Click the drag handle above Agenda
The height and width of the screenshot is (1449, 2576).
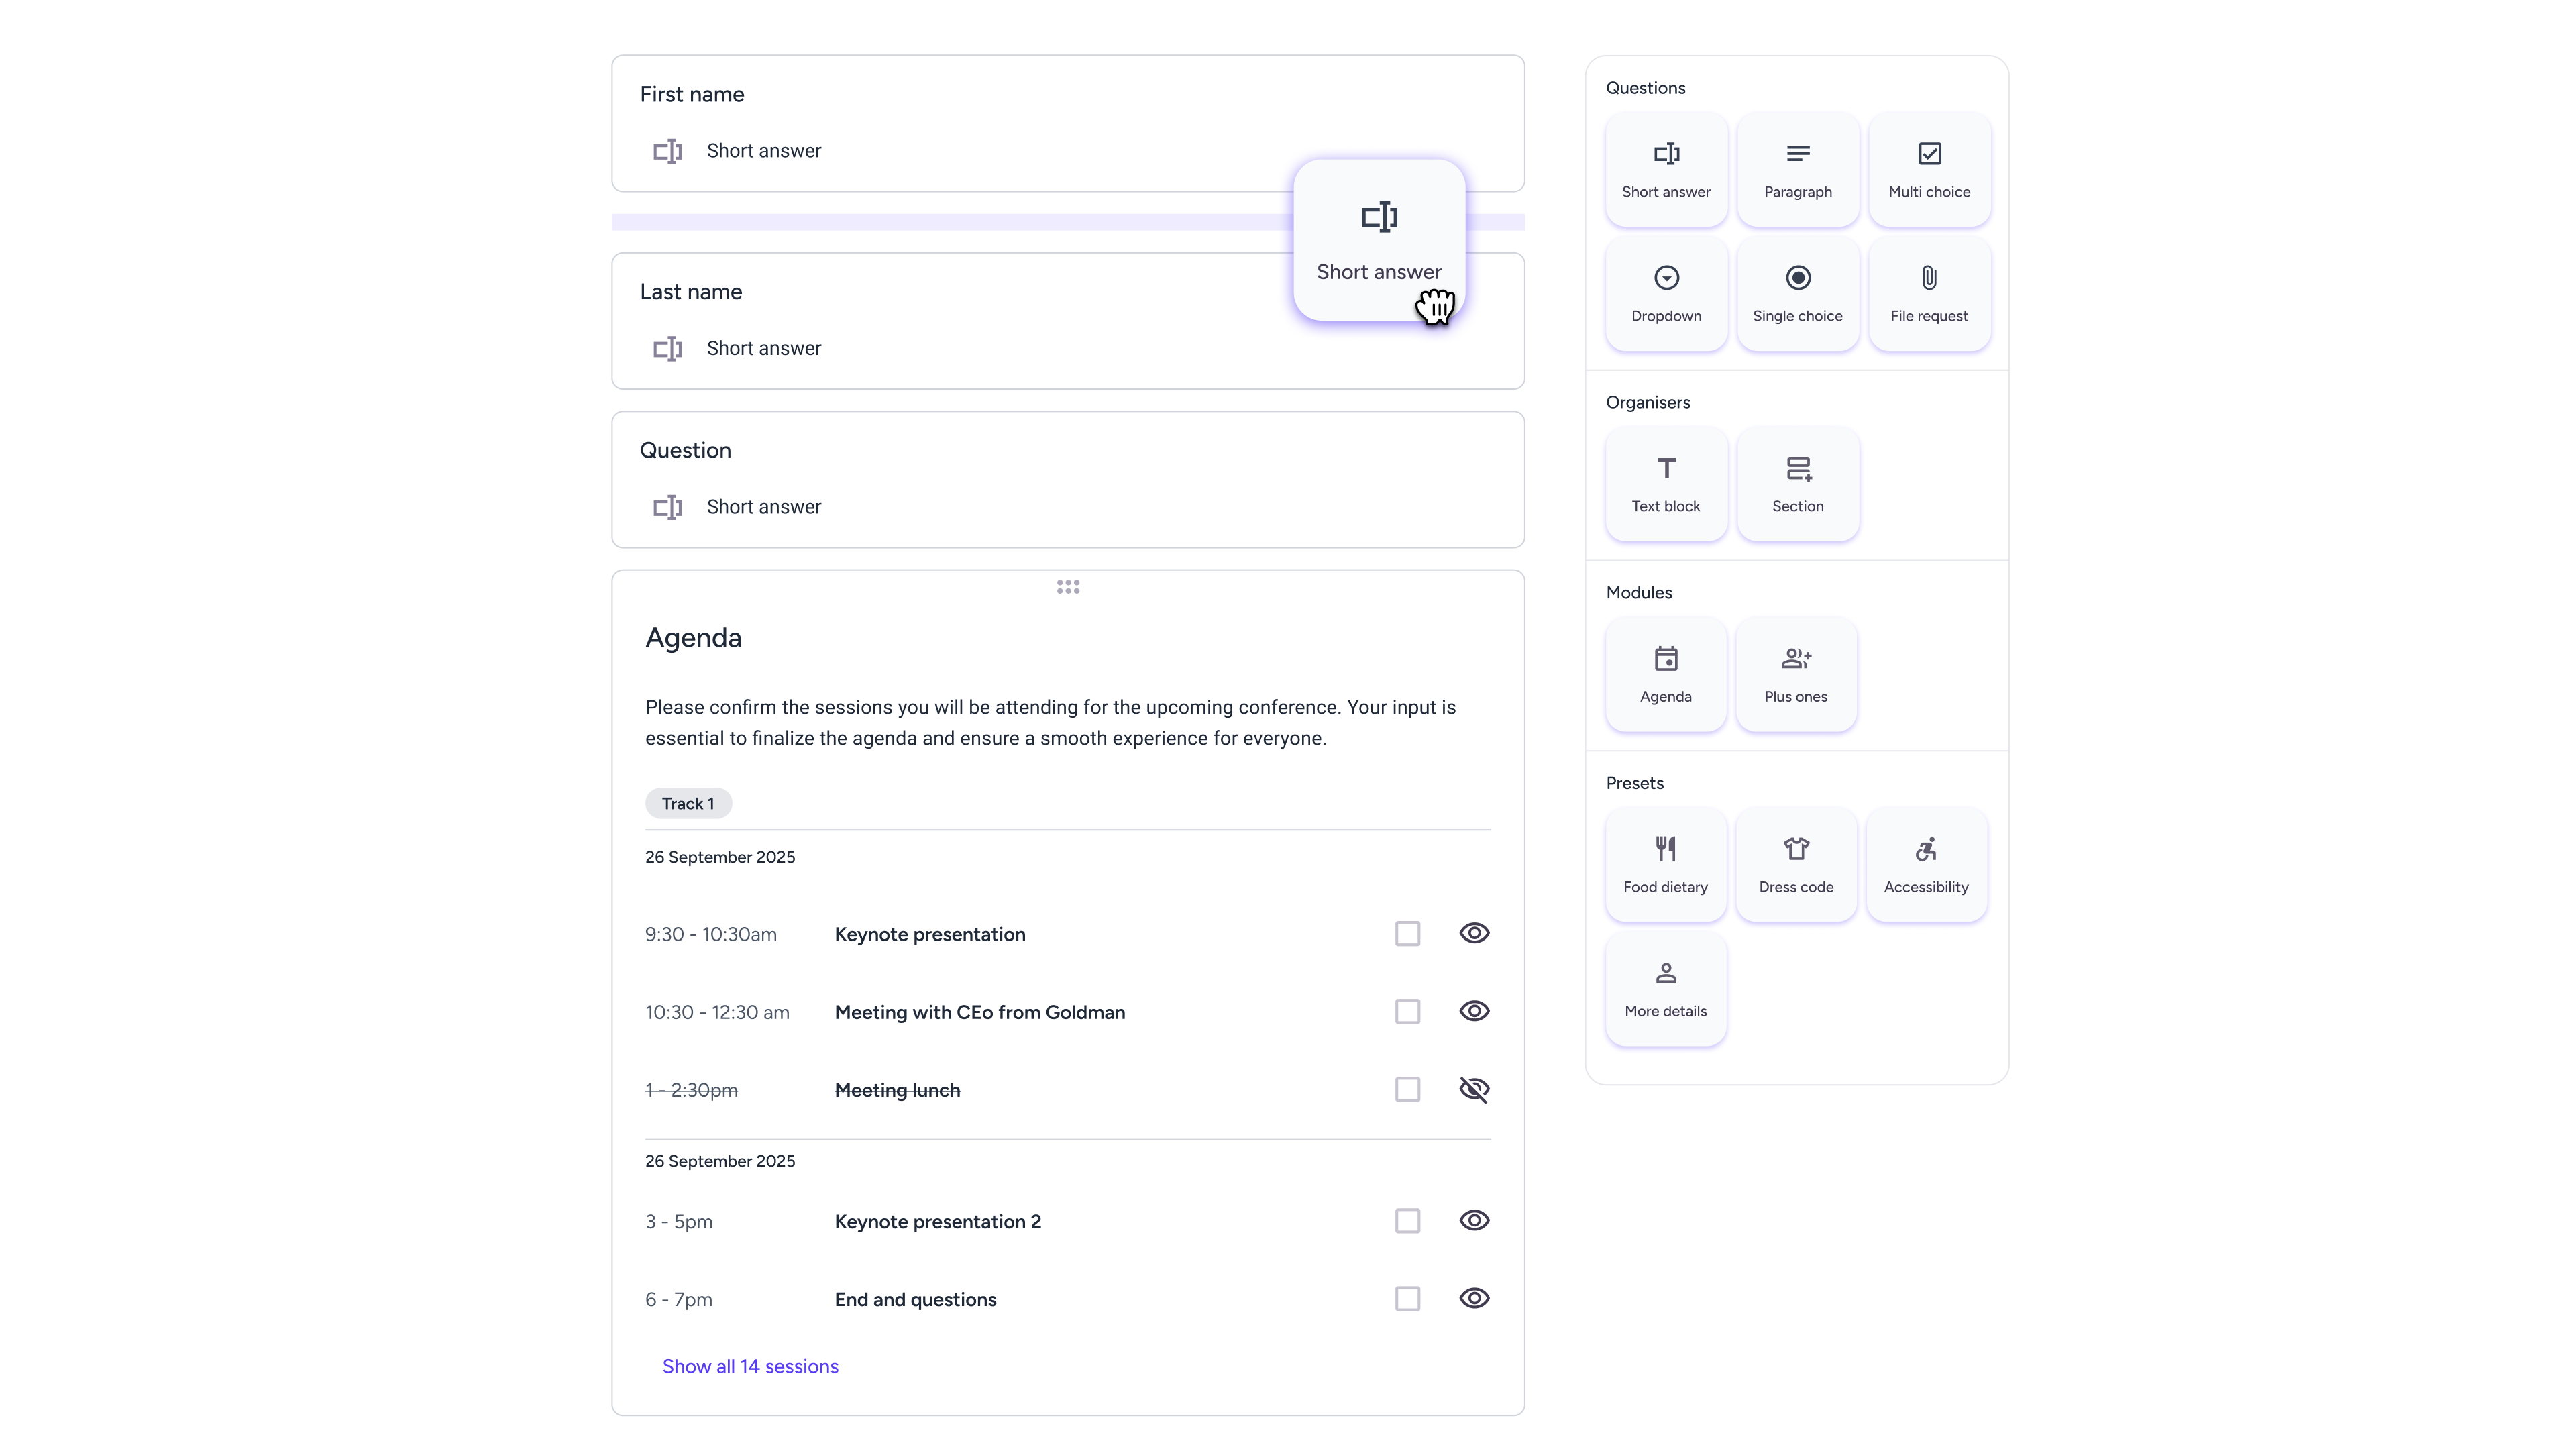(1068, 587)
